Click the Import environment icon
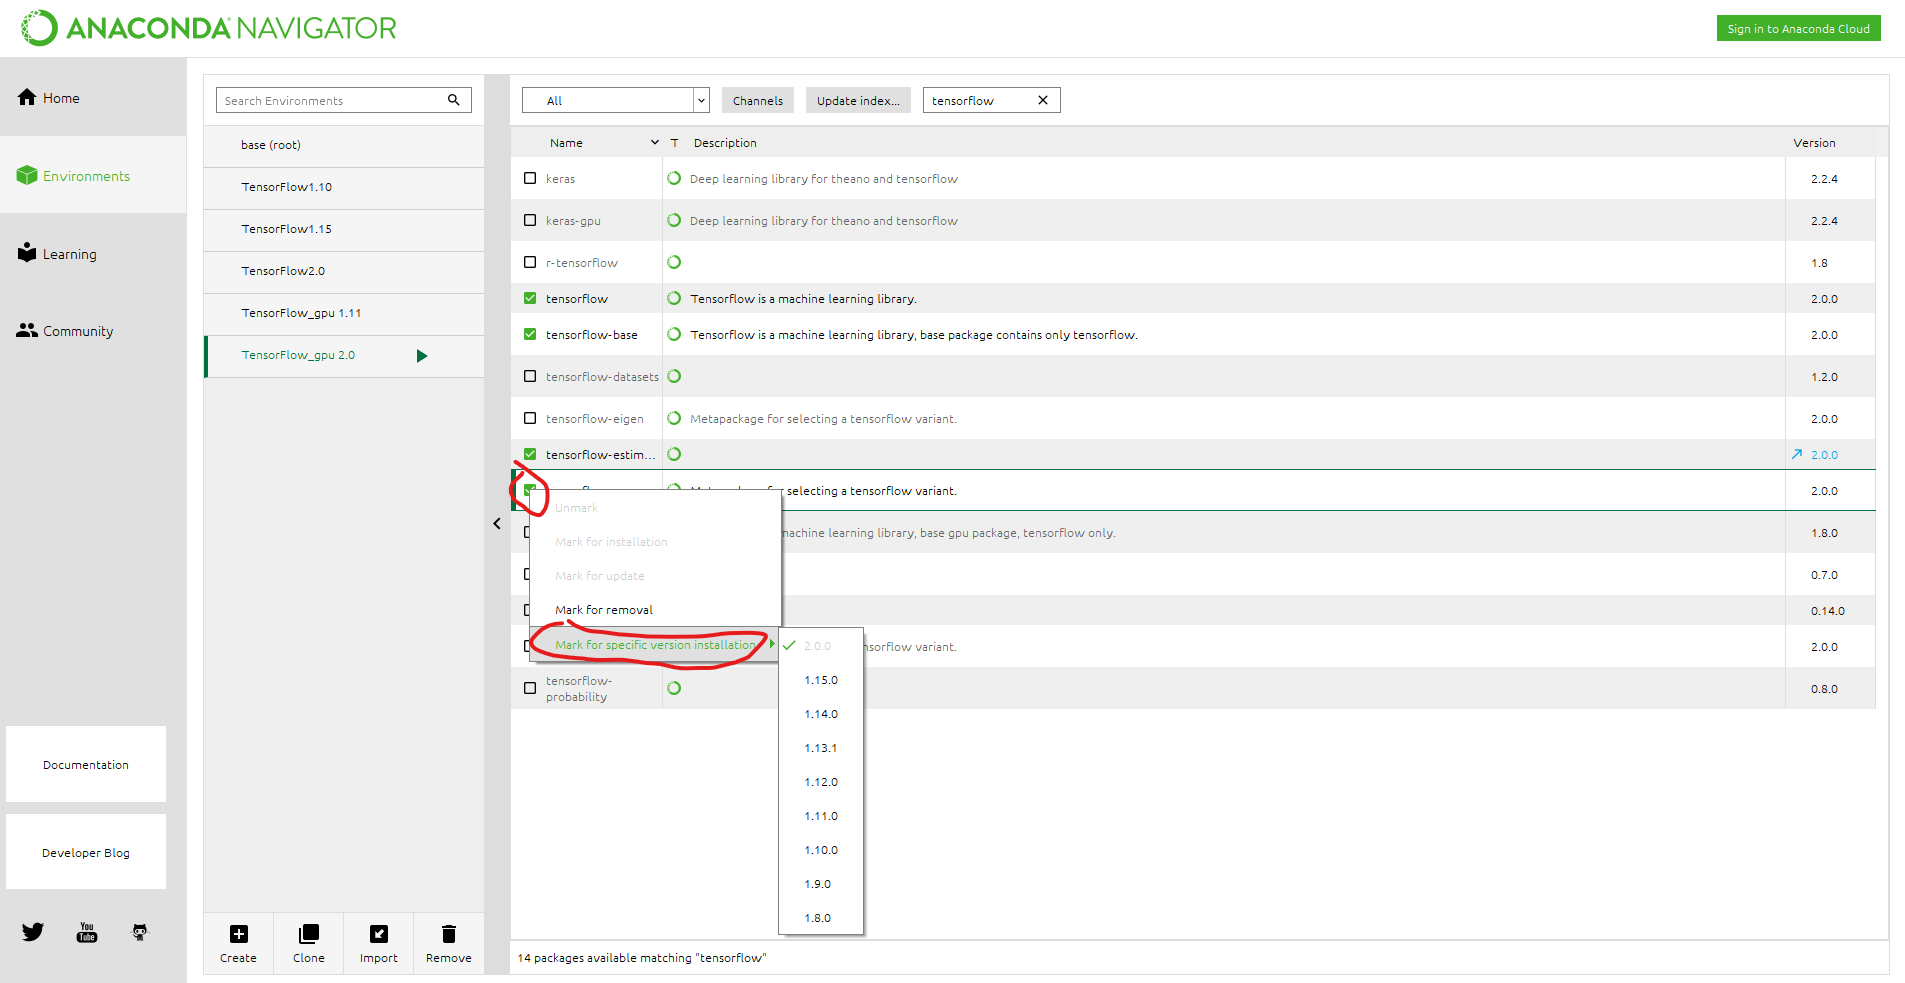Screen dimensions: 1905x983 coord(379,934)
